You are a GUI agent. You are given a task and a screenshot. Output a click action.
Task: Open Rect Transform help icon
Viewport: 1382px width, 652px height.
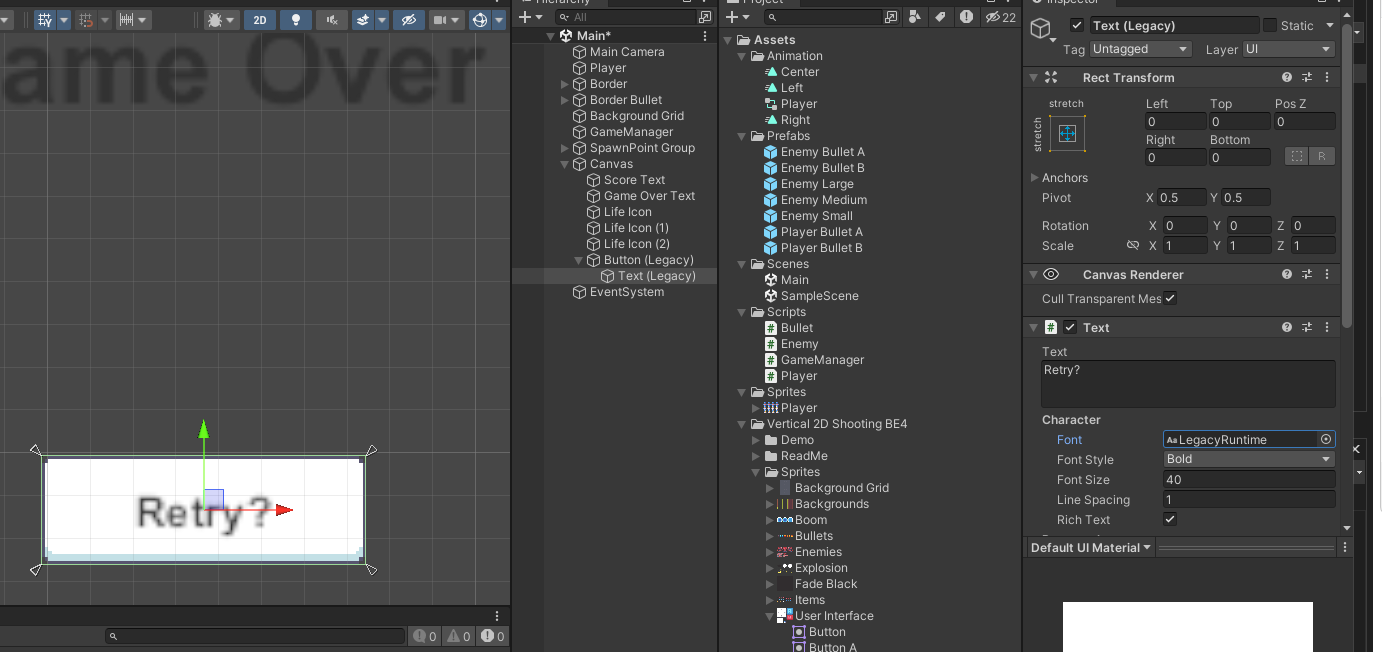click(1287, 77)
